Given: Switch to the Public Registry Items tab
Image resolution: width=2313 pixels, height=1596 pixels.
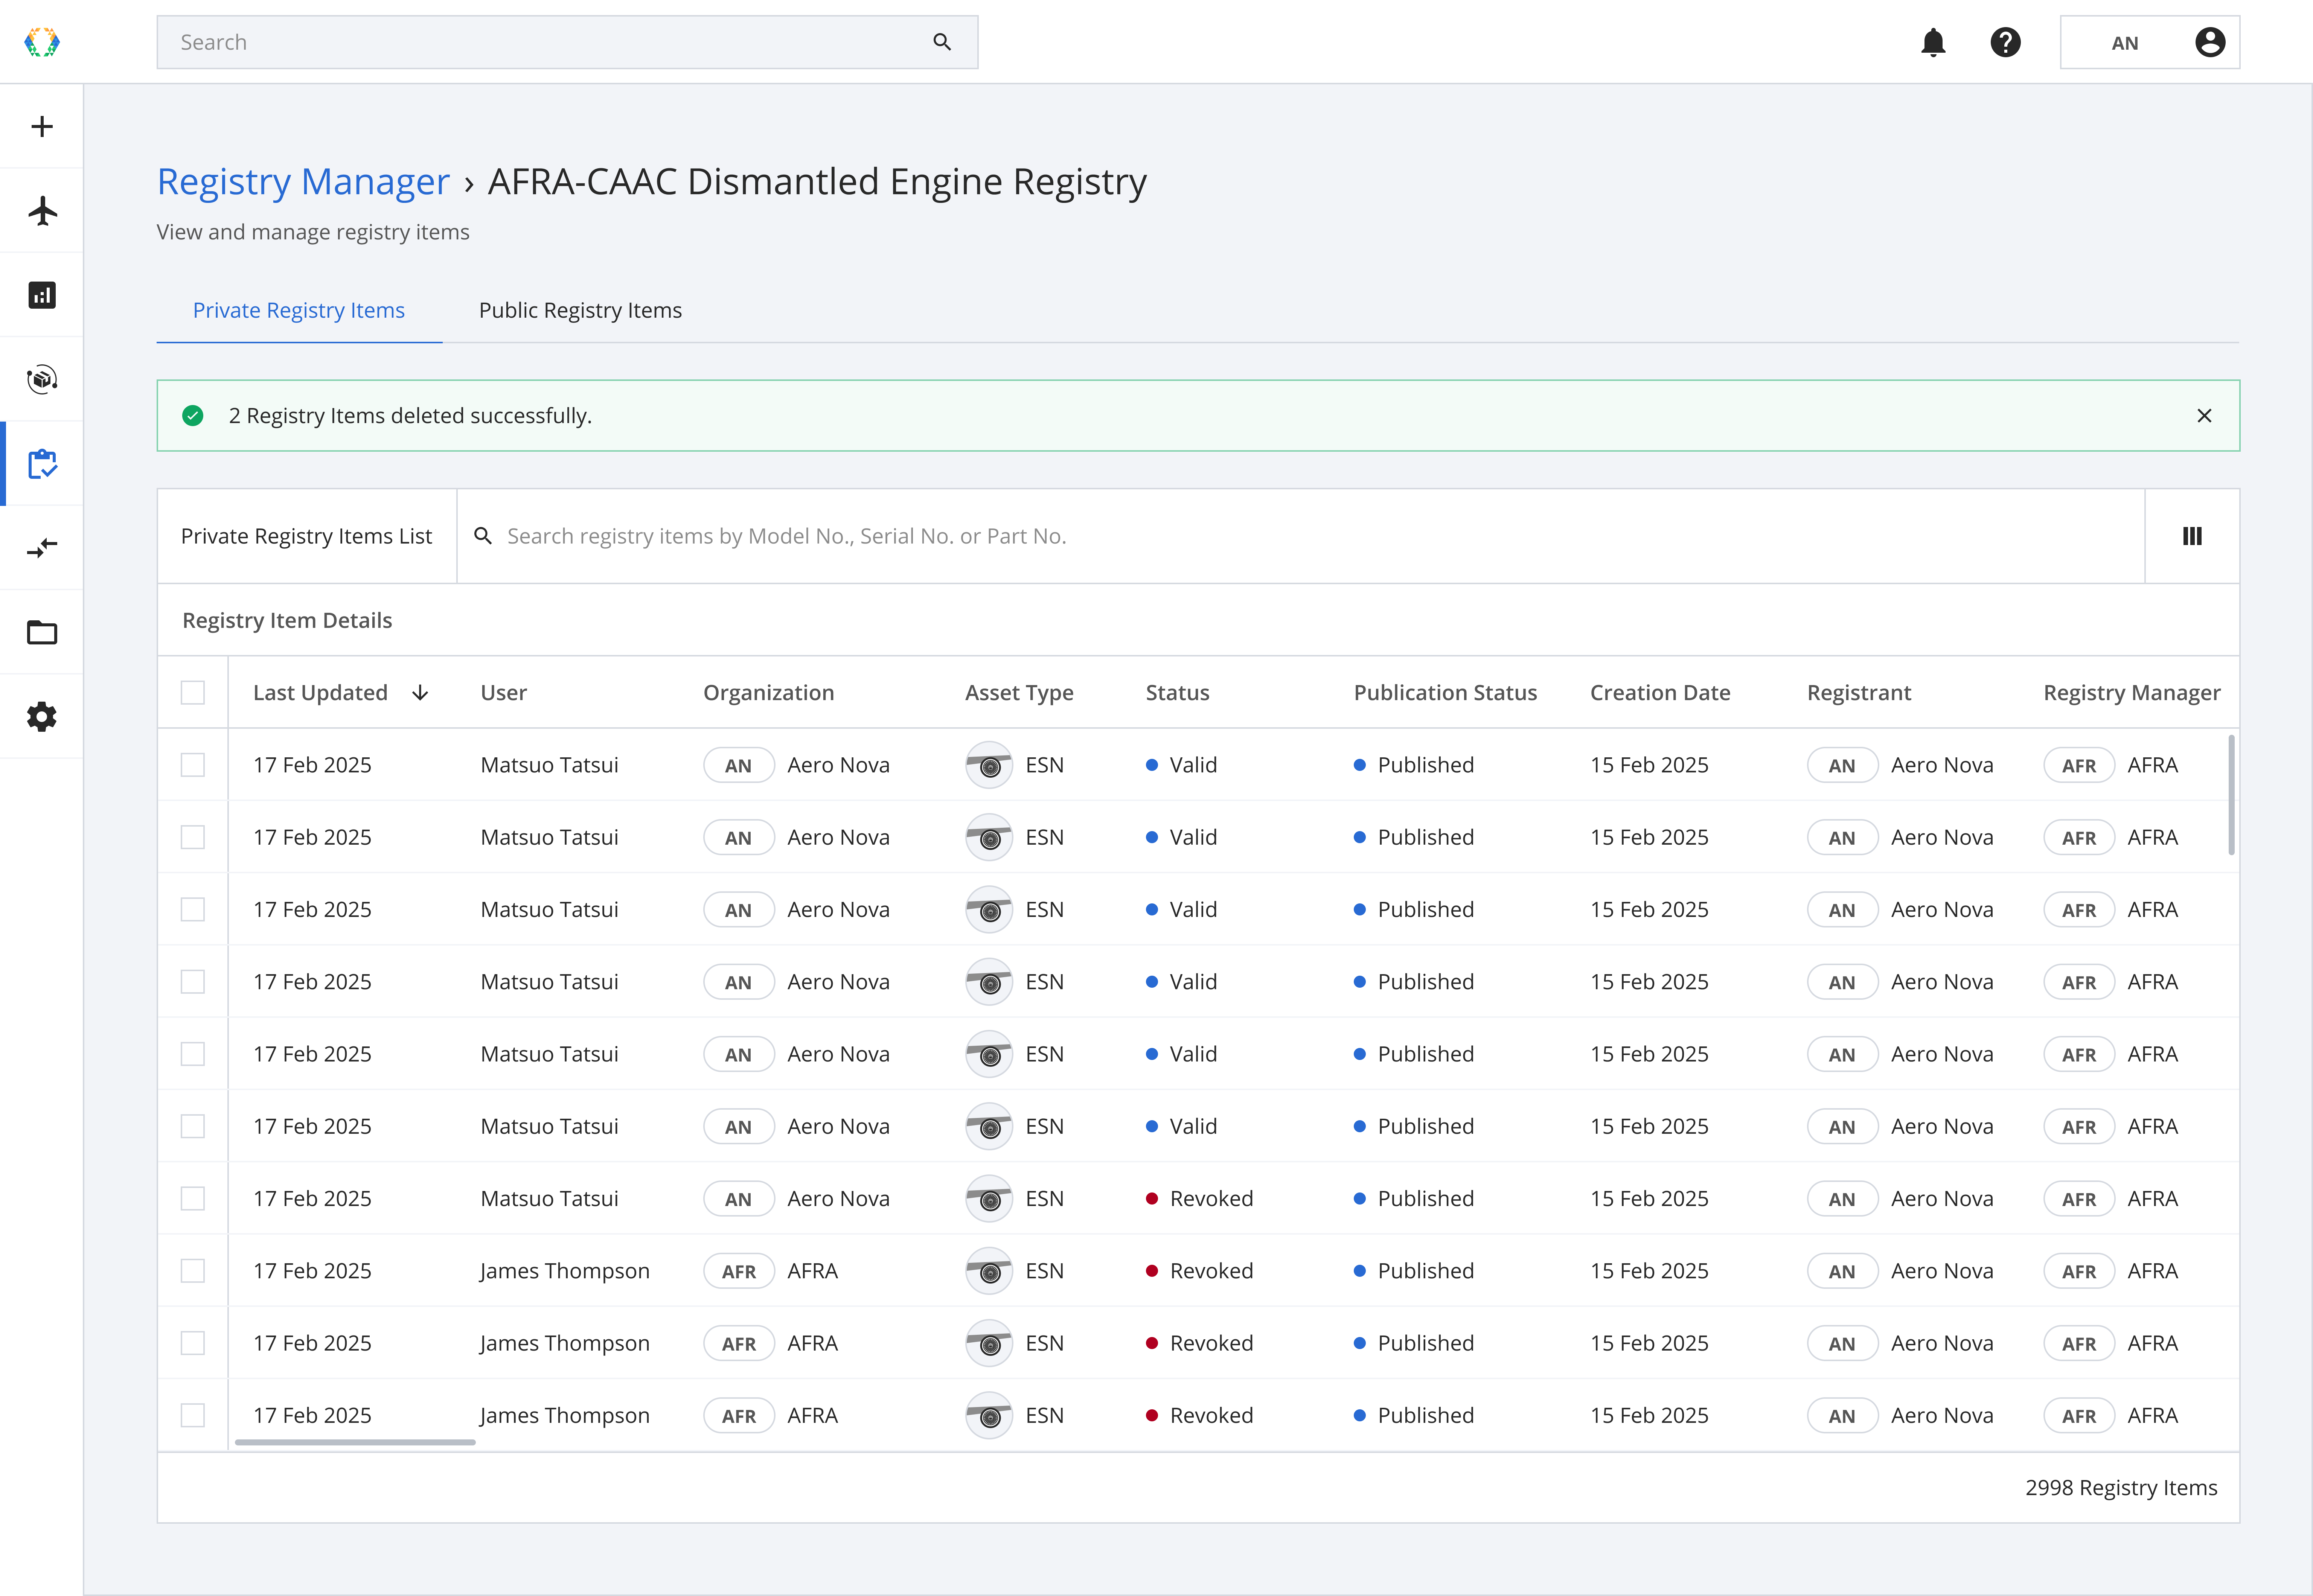Looking at the screenshot, I should point(580,310).
